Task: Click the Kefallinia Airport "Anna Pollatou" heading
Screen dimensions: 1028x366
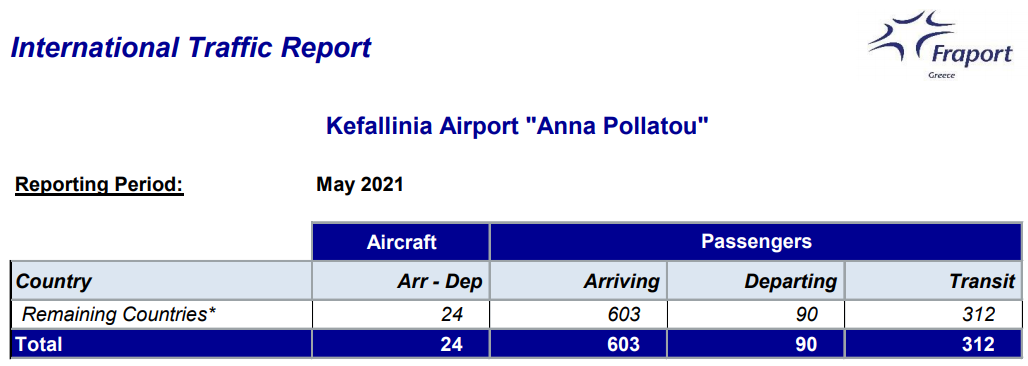Action: [518, 126]
